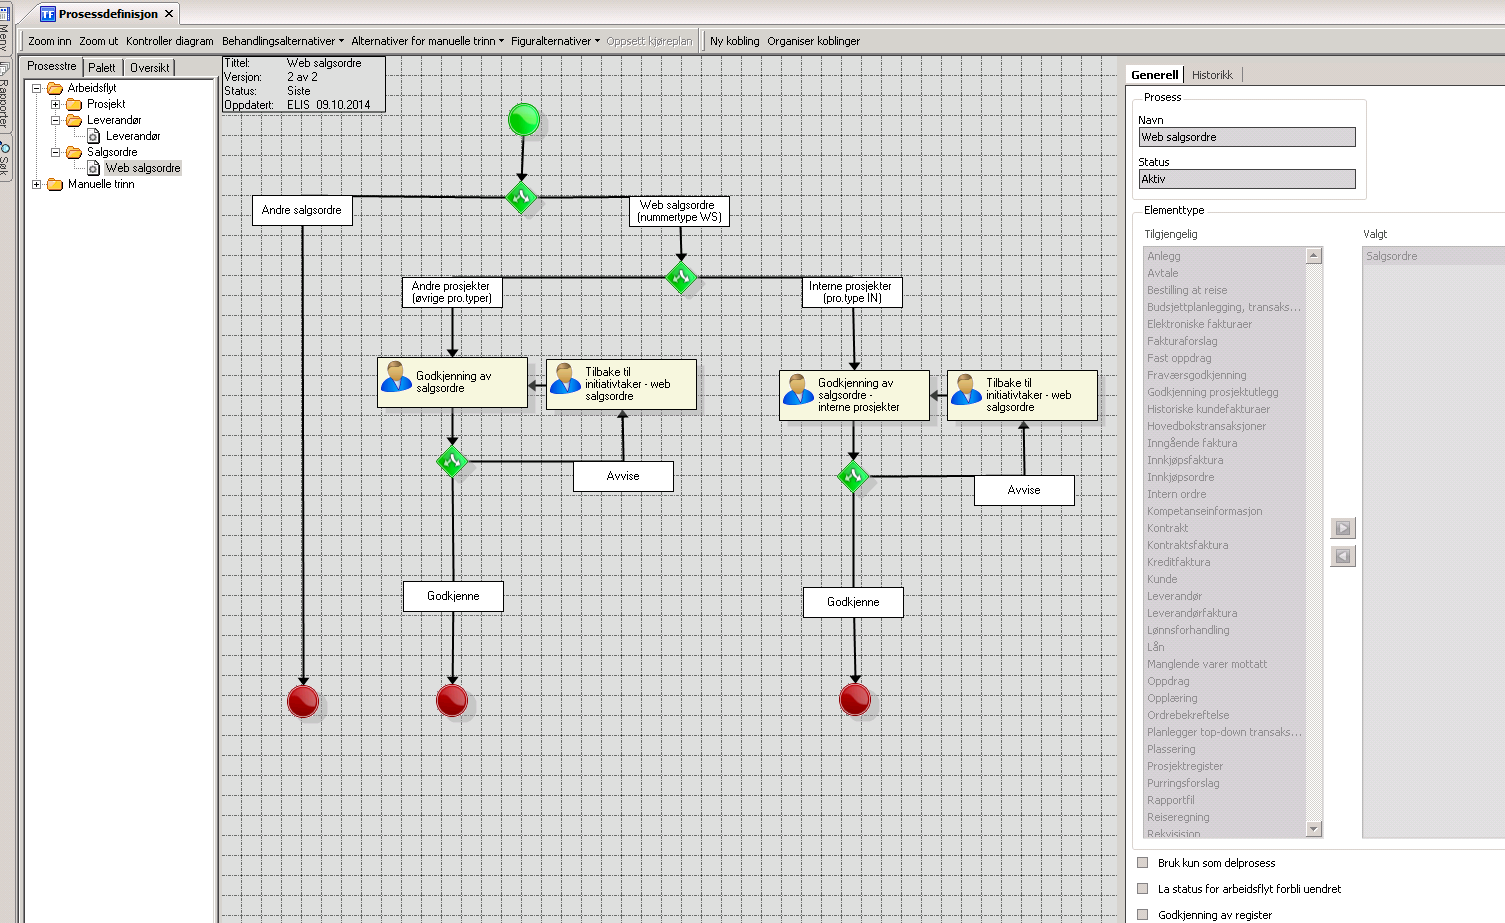Click the red end node under Andre salgsordre
1505x923 pixels.
click(303, 701)
